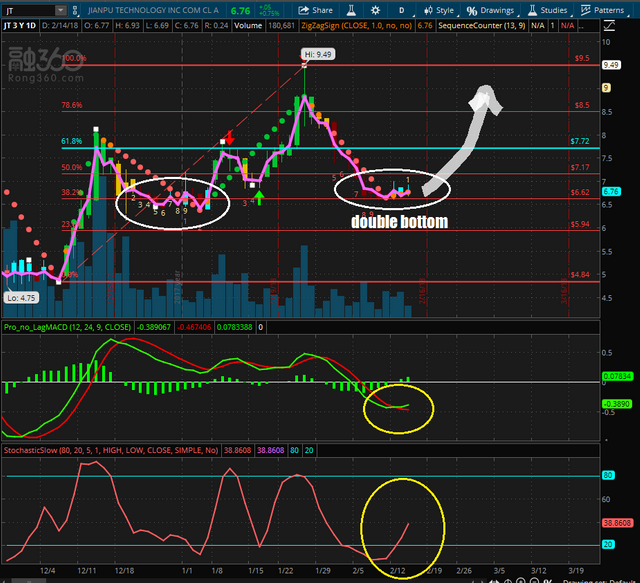Click the ZigZagSign study label
The height and width of the screenshot is (583, 640).
[x=356, y=26]
